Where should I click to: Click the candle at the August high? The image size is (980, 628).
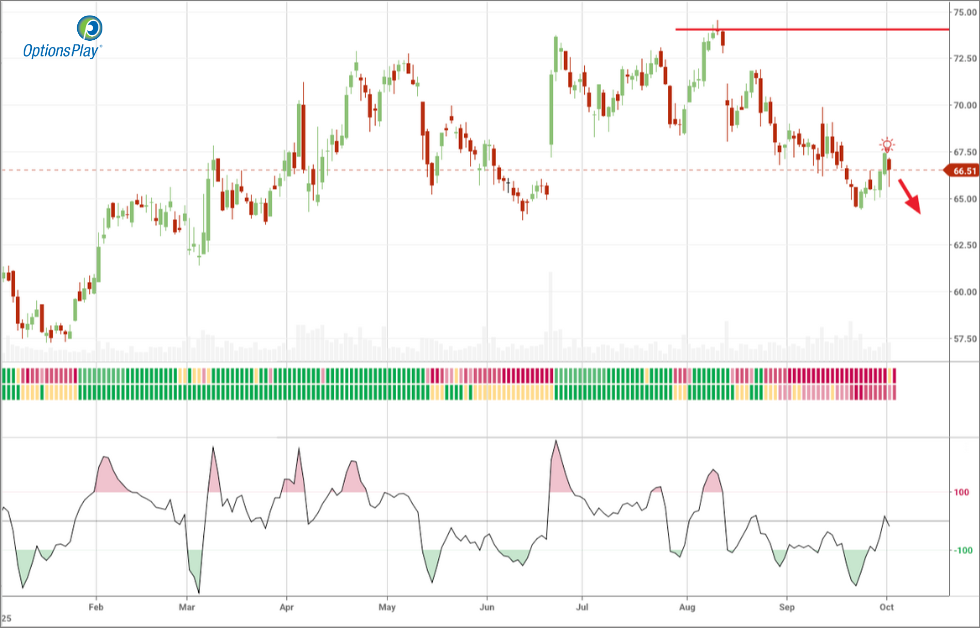716,33
